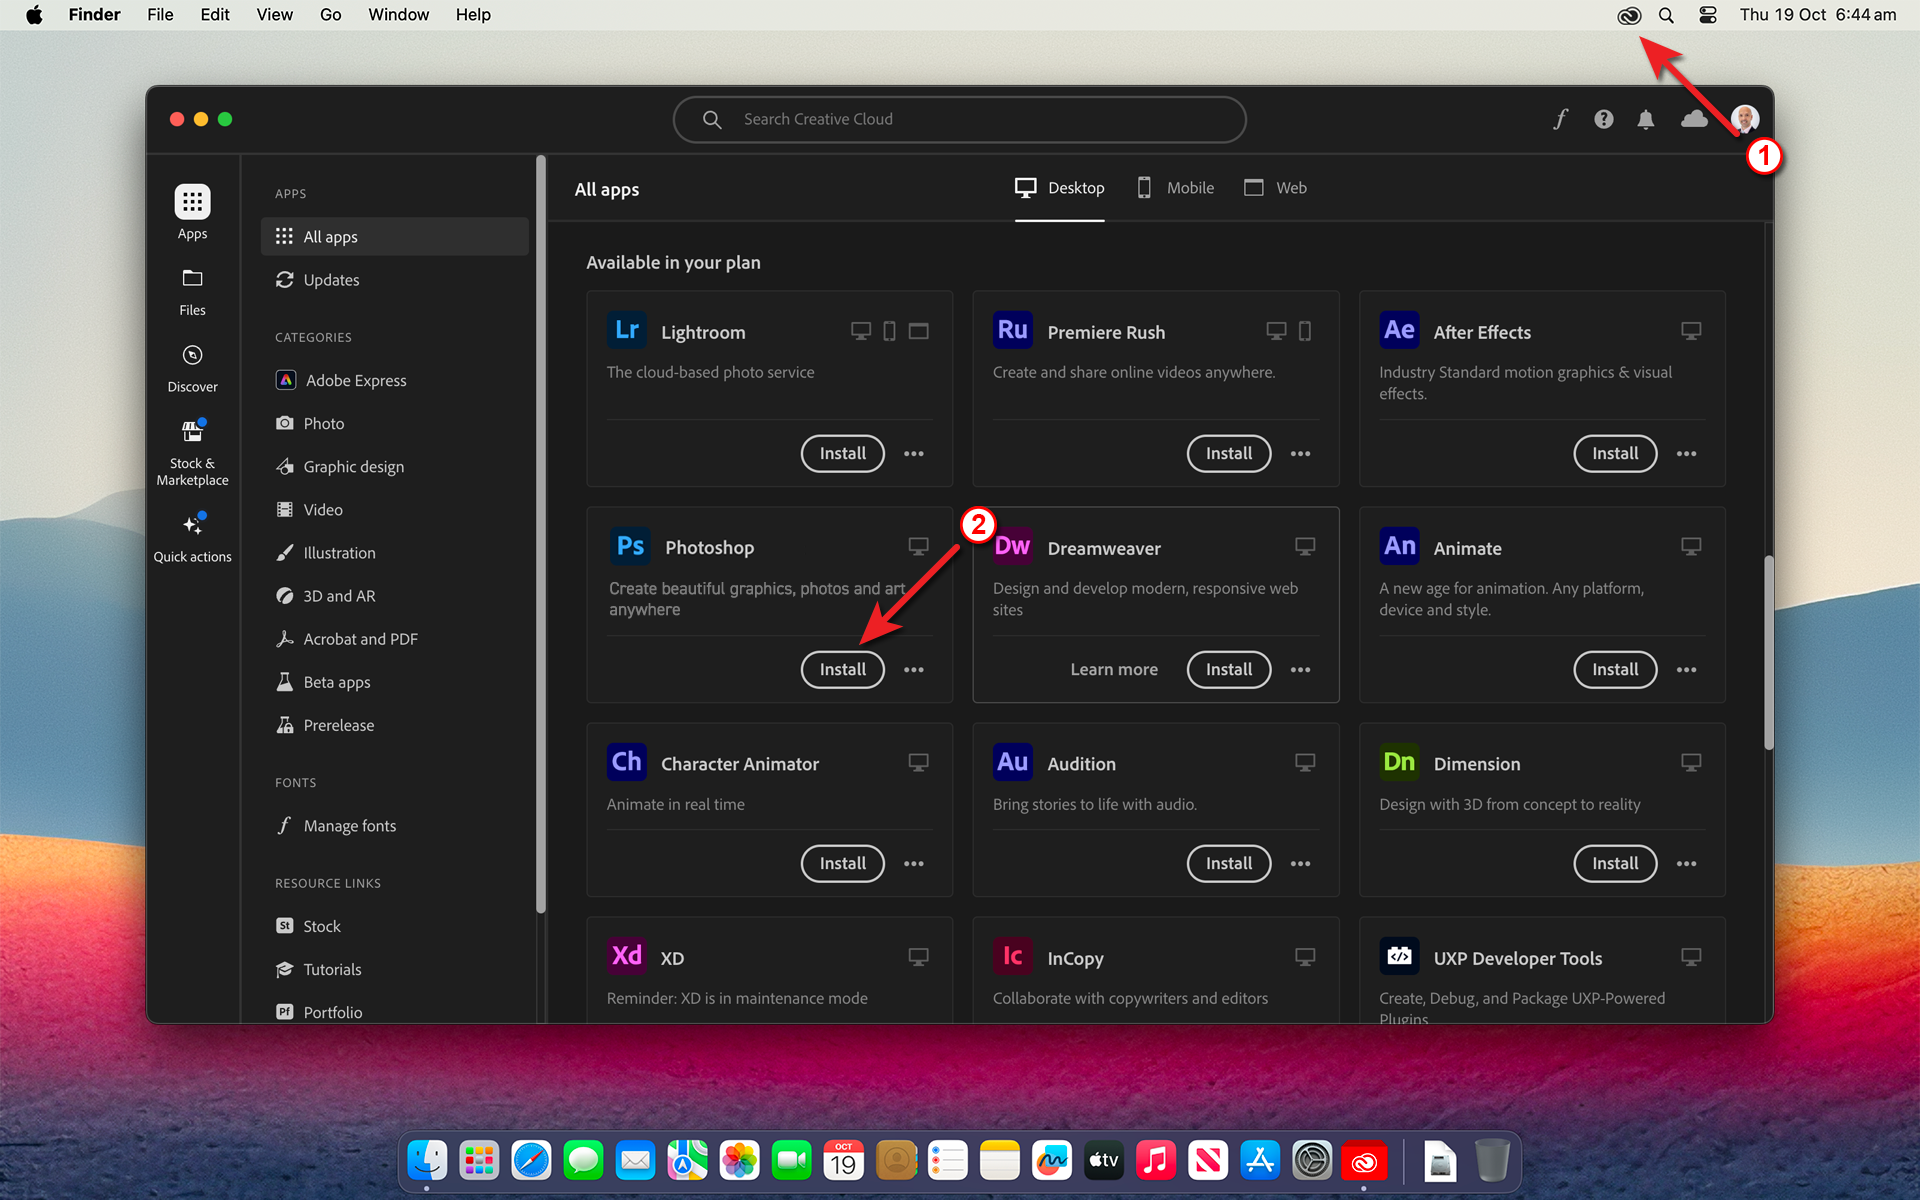Click the left sidebar scrollbar

click(x=541, y=534)
